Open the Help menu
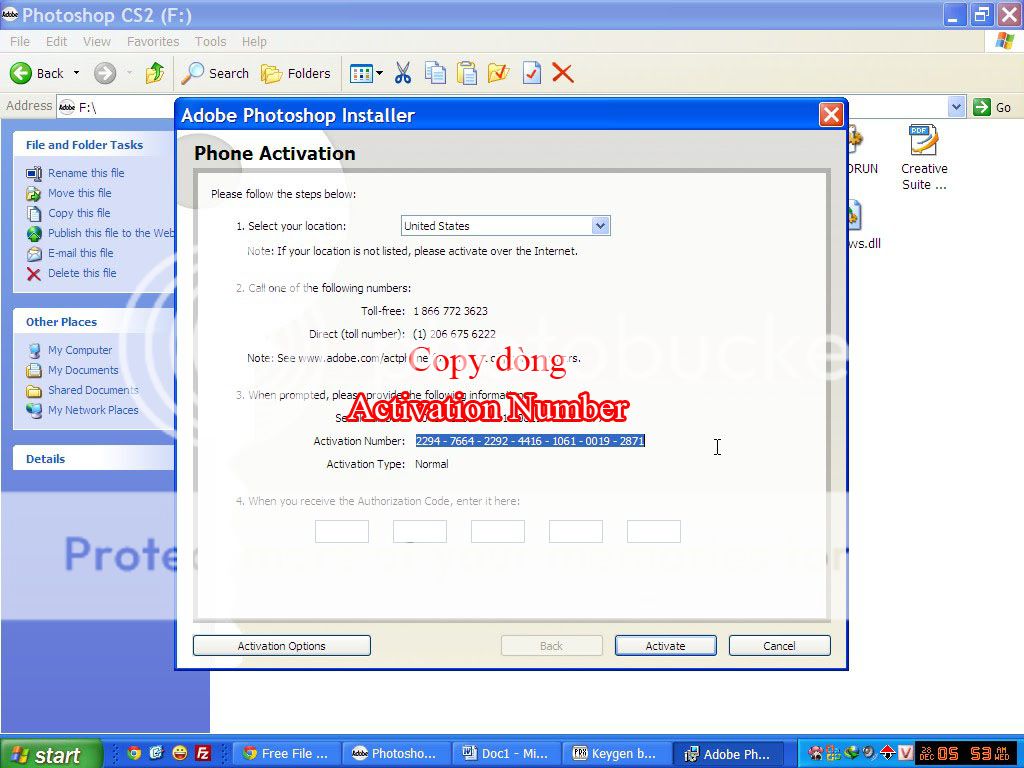The image size is (1024, 768). click(254, 41)
